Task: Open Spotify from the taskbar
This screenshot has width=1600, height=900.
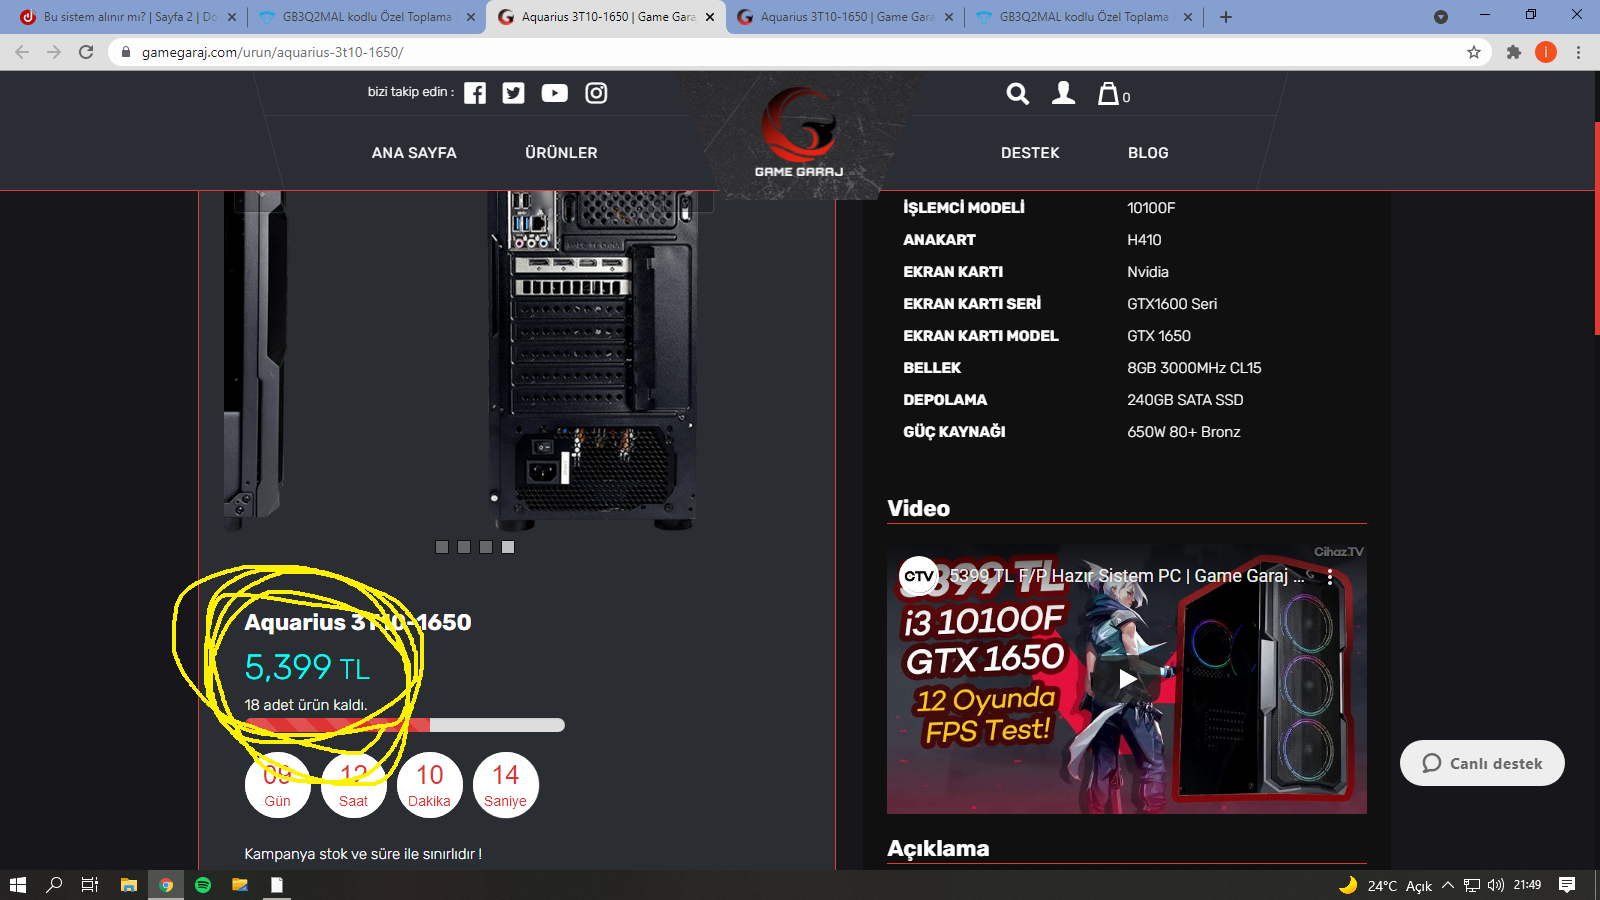Action: (203, 885)
